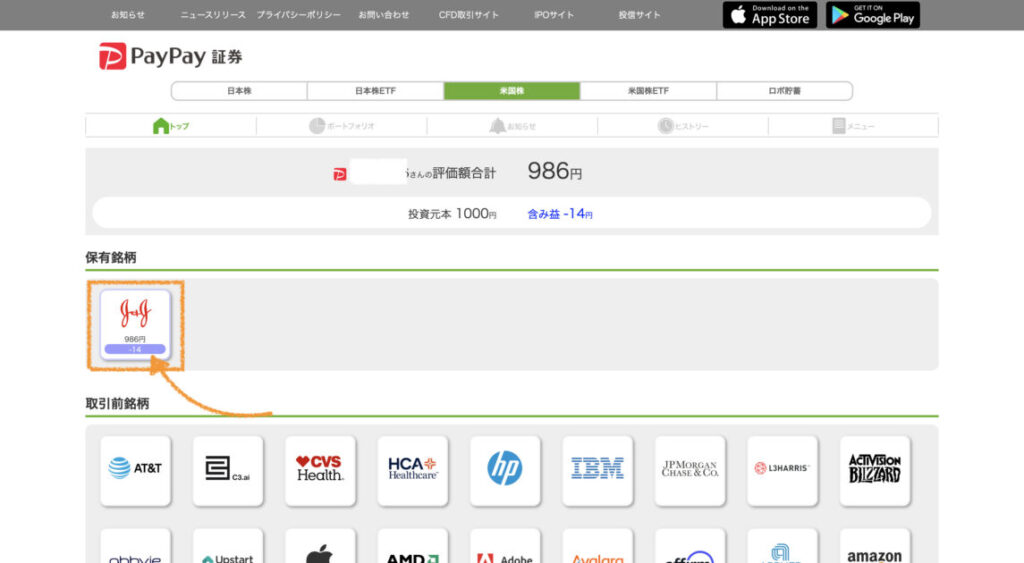Open the Johnson & Johnson holding tile
Viewport: 1024px width, 563px height.
[x=135, y=324]
